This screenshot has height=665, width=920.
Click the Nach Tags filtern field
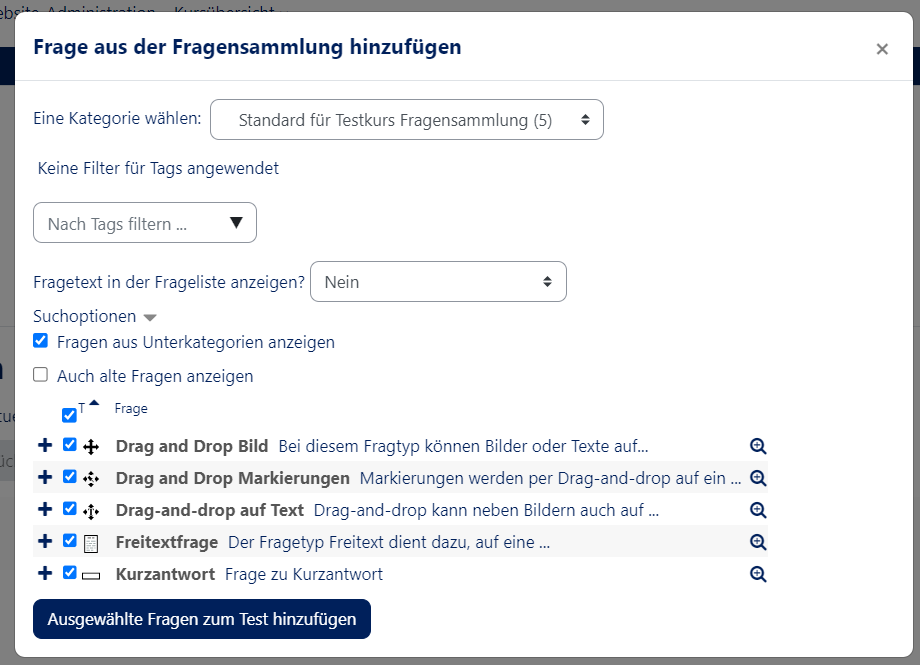(x=144, y=223)
